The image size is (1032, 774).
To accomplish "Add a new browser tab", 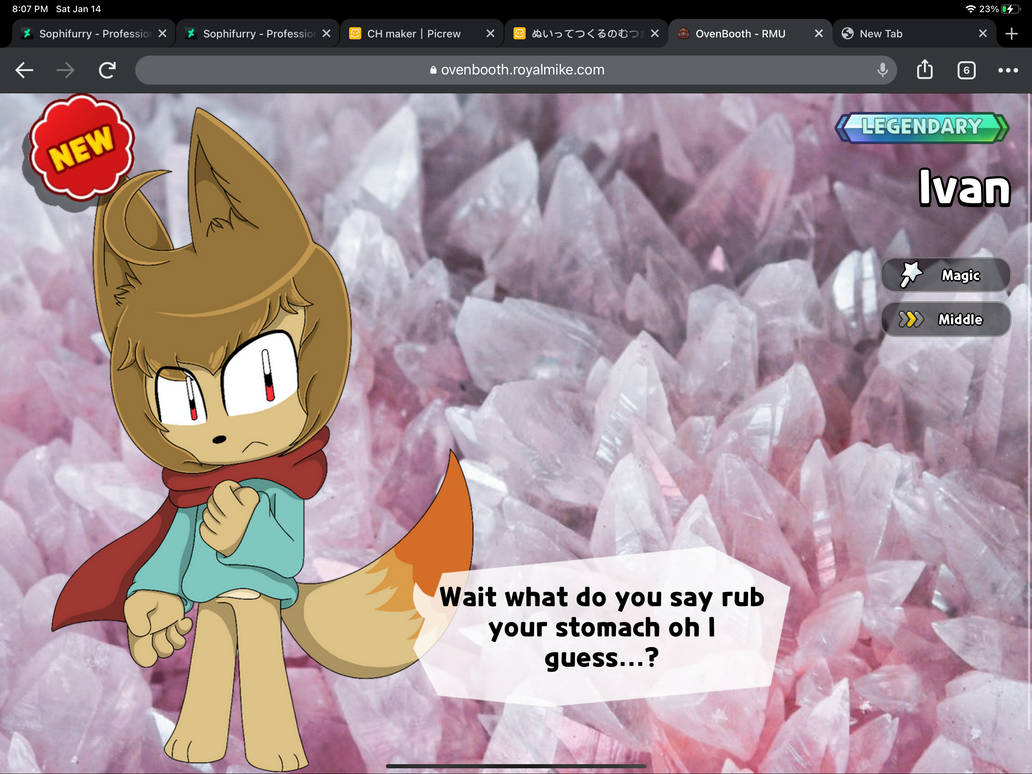I will (x=1012, y=34).
